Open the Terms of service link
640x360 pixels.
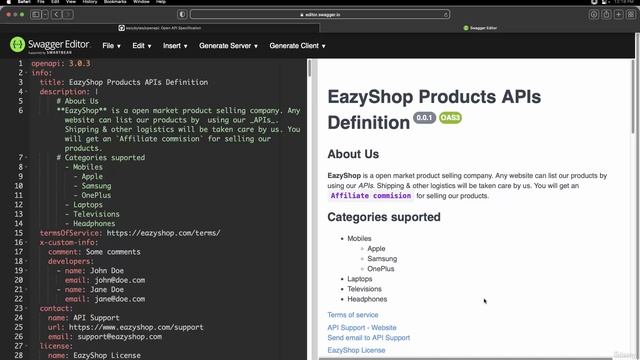pyautogui.click(x=353, y=315)
